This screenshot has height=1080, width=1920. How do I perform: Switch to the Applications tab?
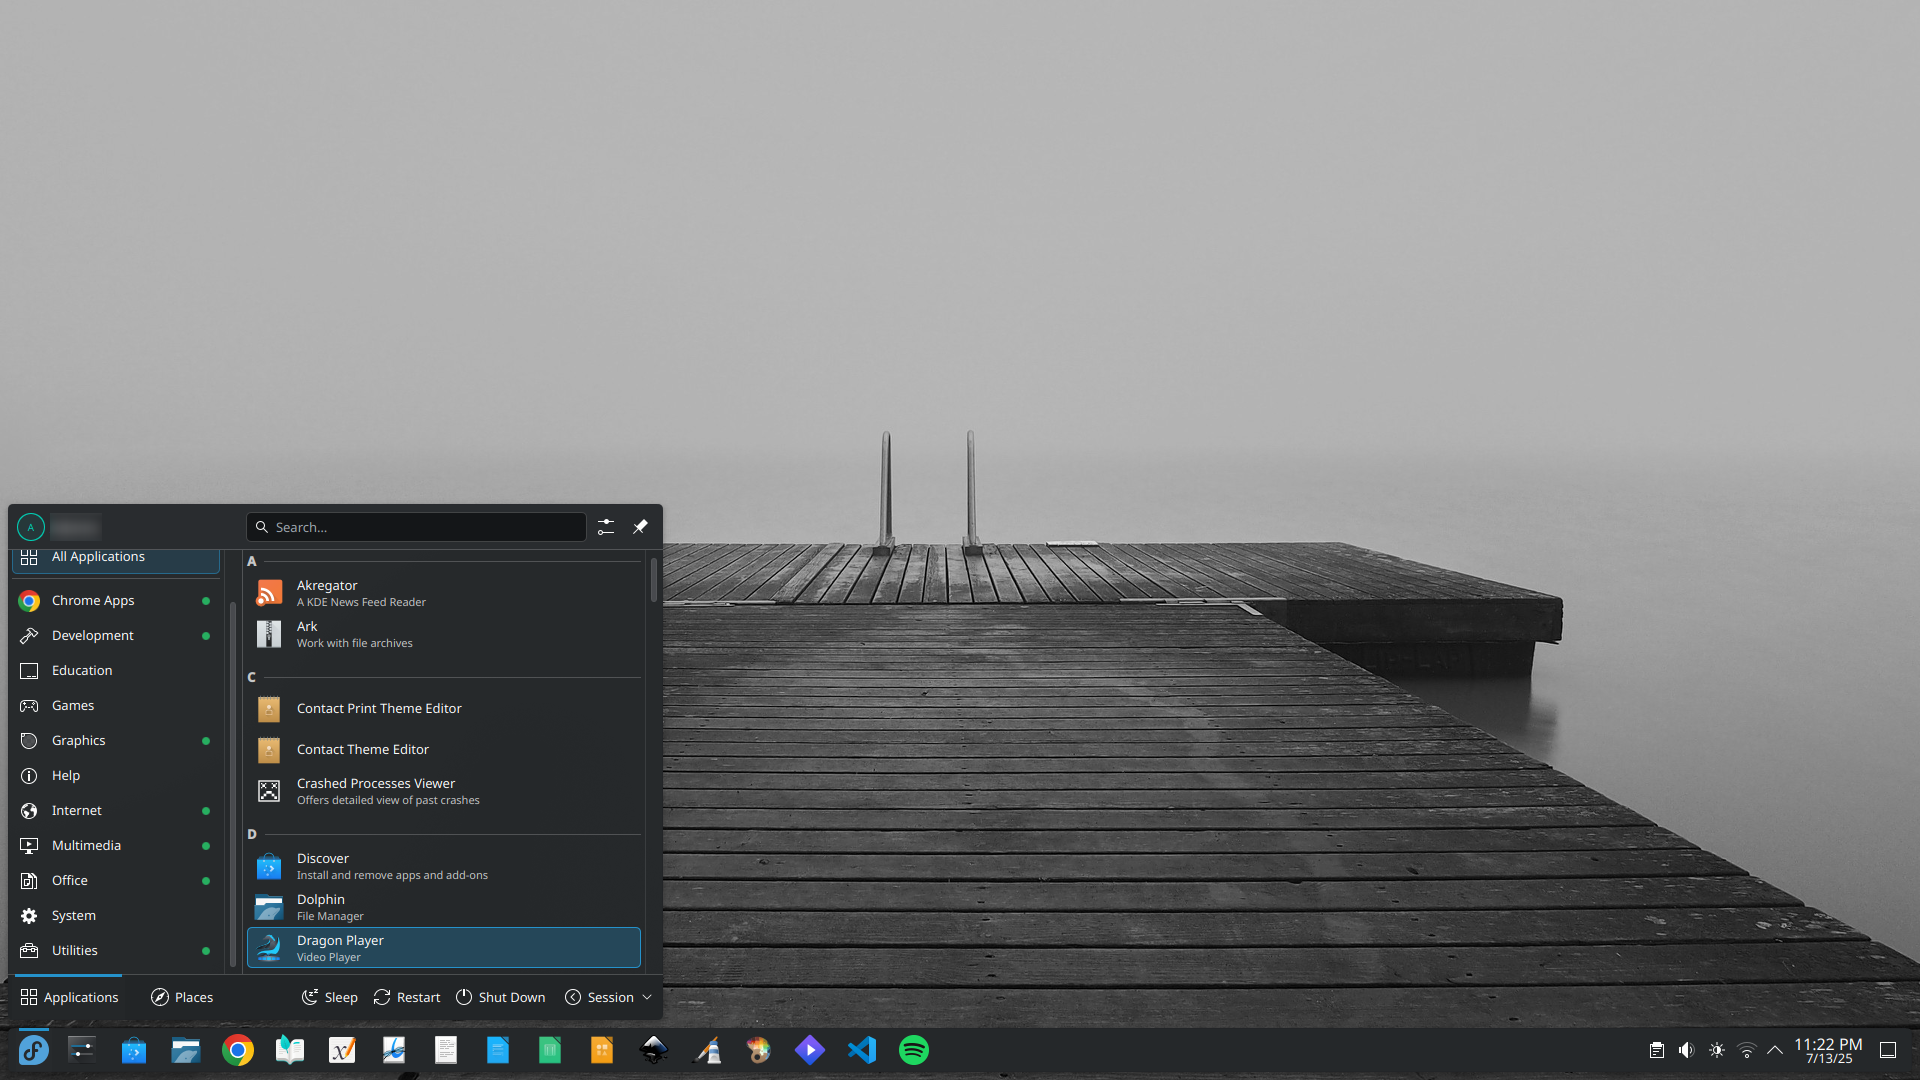click(69, 997)
